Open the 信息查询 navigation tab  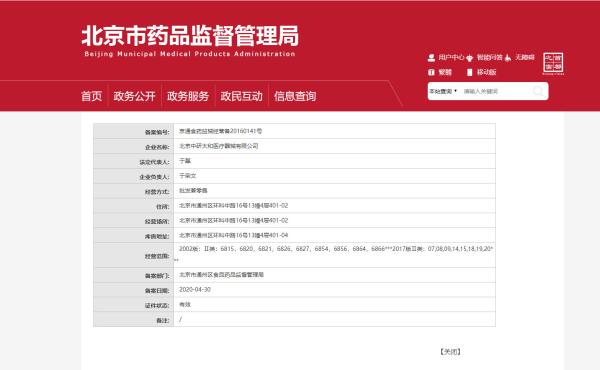click(x=295, y=96)
